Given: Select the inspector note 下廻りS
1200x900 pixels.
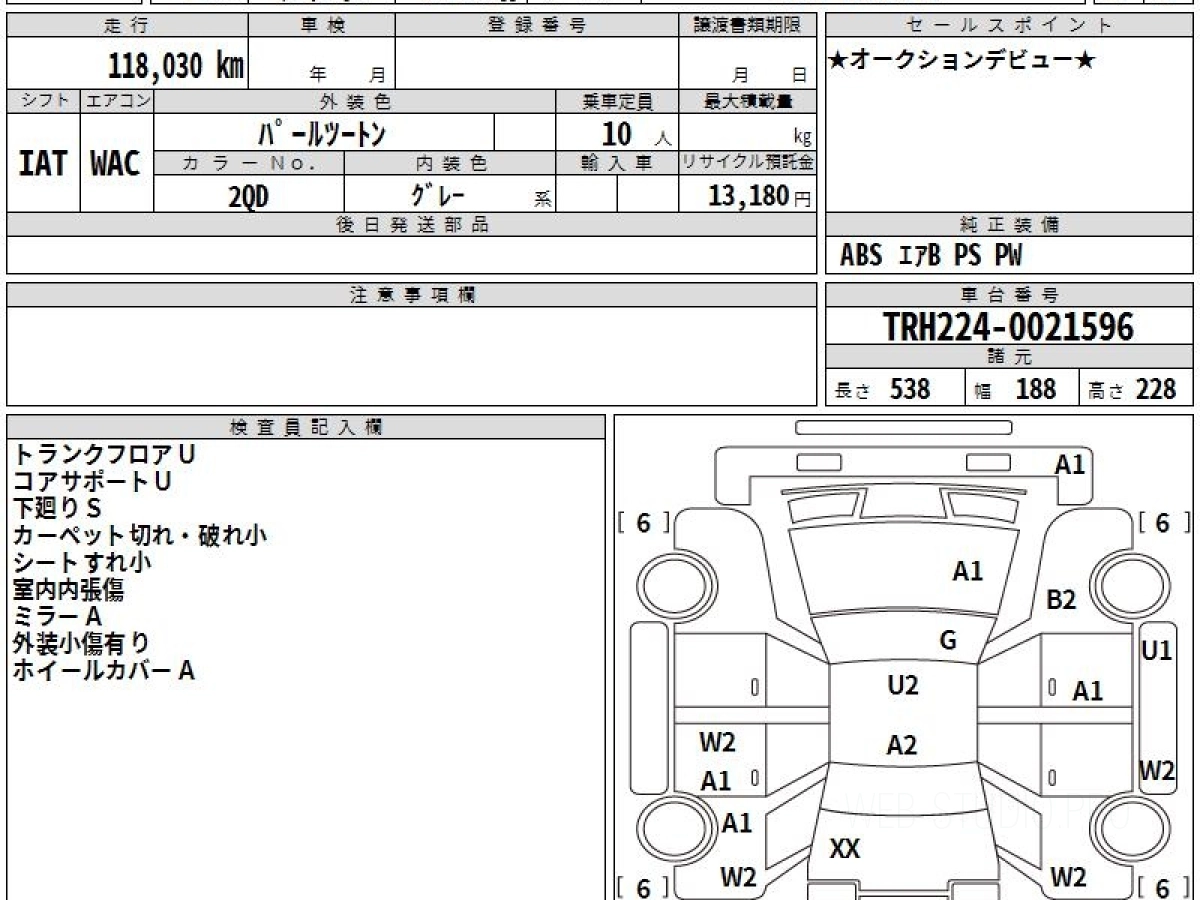Looking at the screenshot, I should [x=57, y=508].
